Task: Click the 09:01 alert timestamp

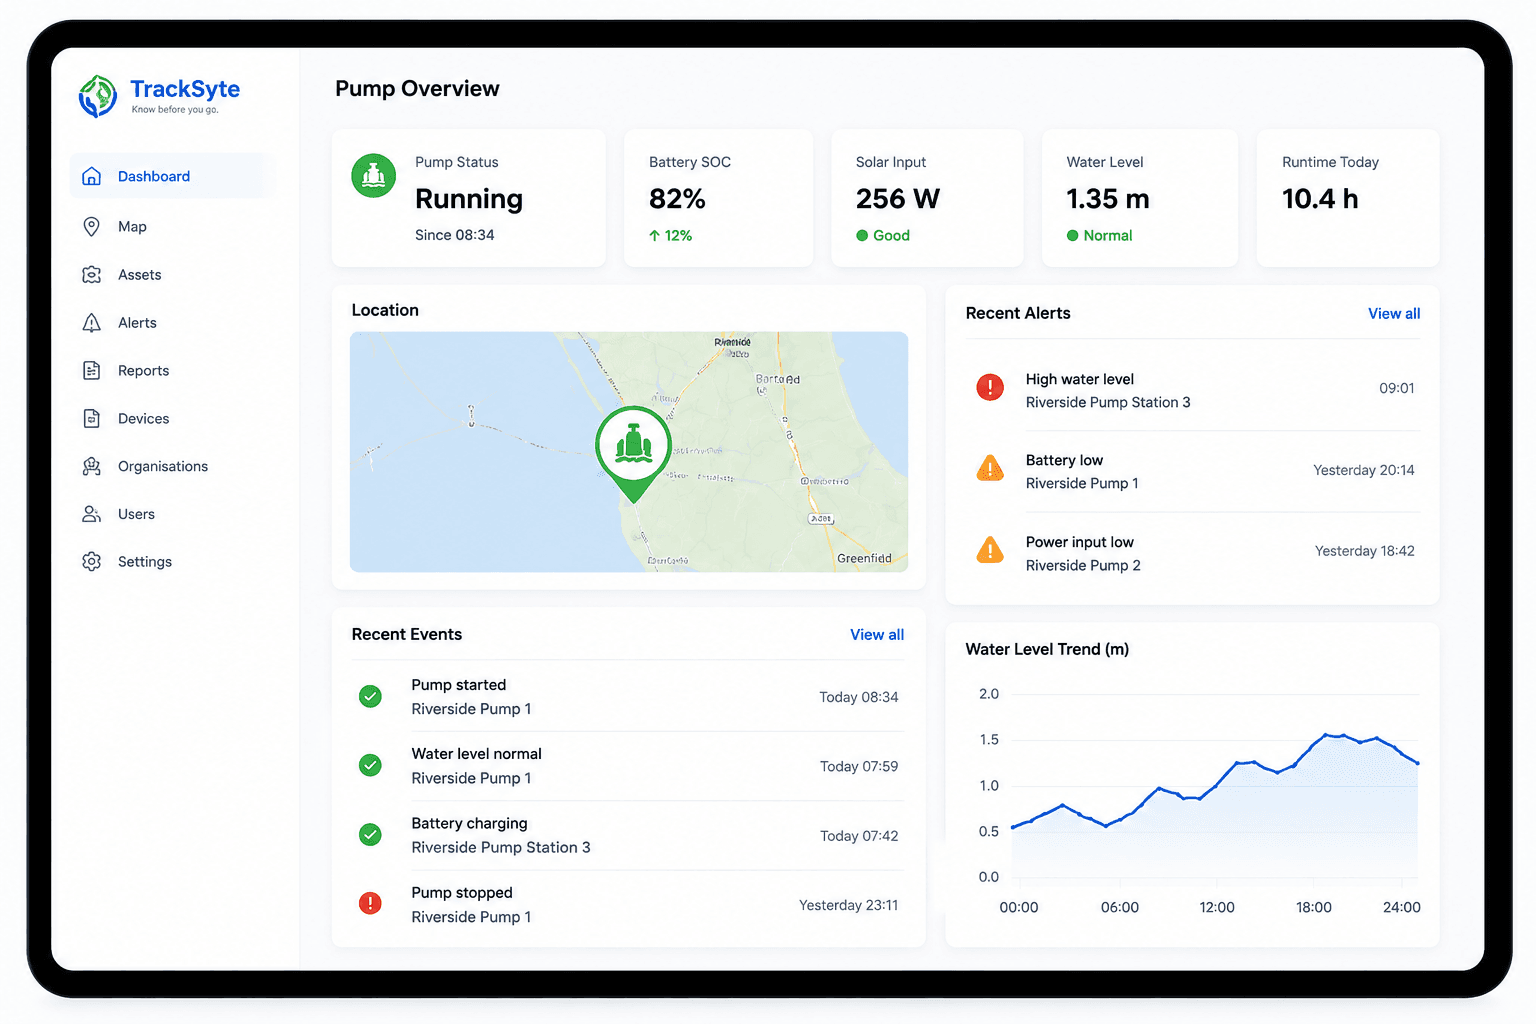Action: point(1397,388)
